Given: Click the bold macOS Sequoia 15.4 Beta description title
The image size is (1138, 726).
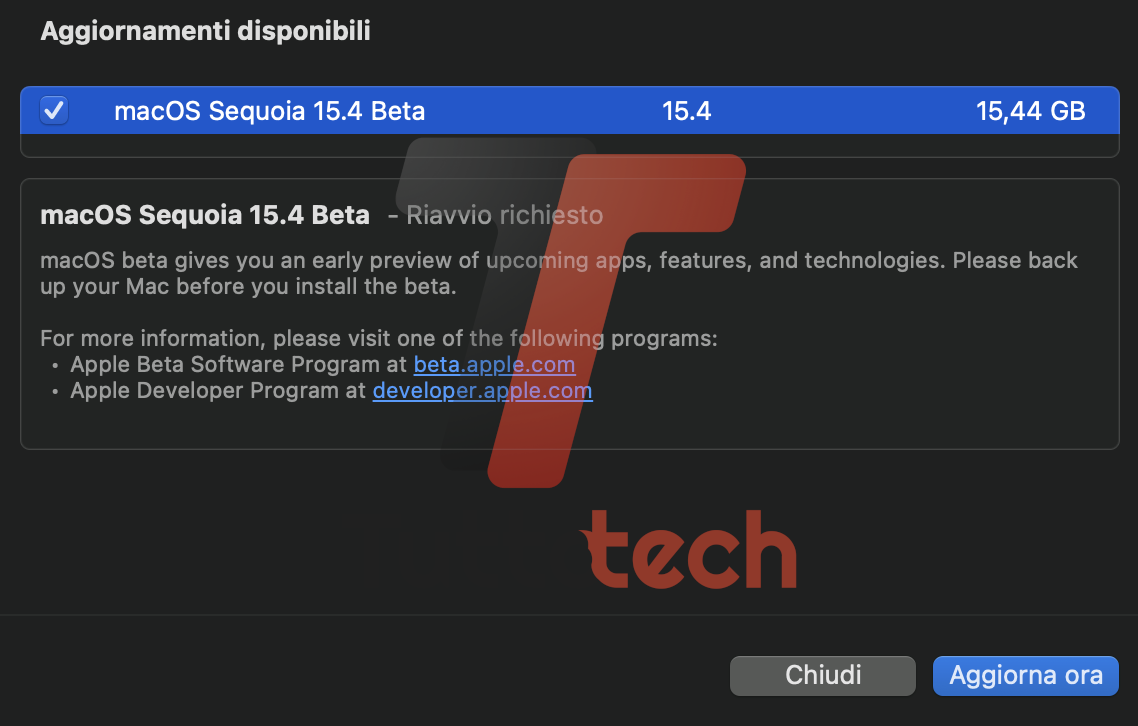Looking at the screenshot, I should tap(205, 215).
